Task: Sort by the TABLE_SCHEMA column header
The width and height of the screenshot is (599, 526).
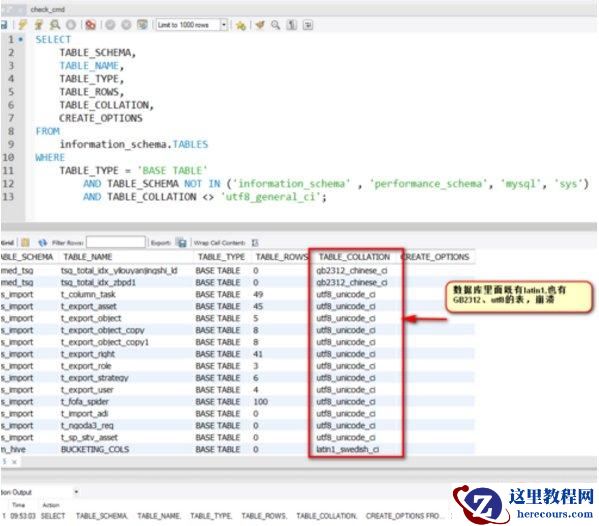Action: [27, 257]
